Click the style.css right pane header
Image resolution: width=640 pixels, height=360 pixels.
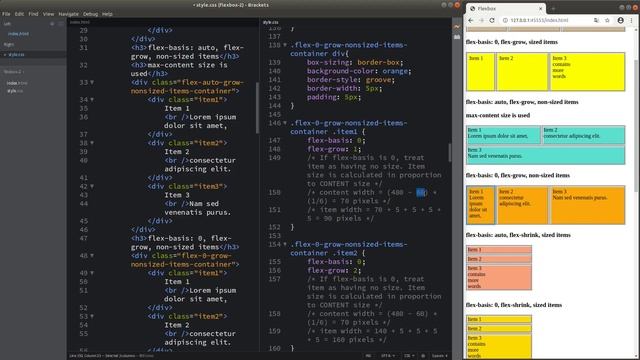point(271,22)
